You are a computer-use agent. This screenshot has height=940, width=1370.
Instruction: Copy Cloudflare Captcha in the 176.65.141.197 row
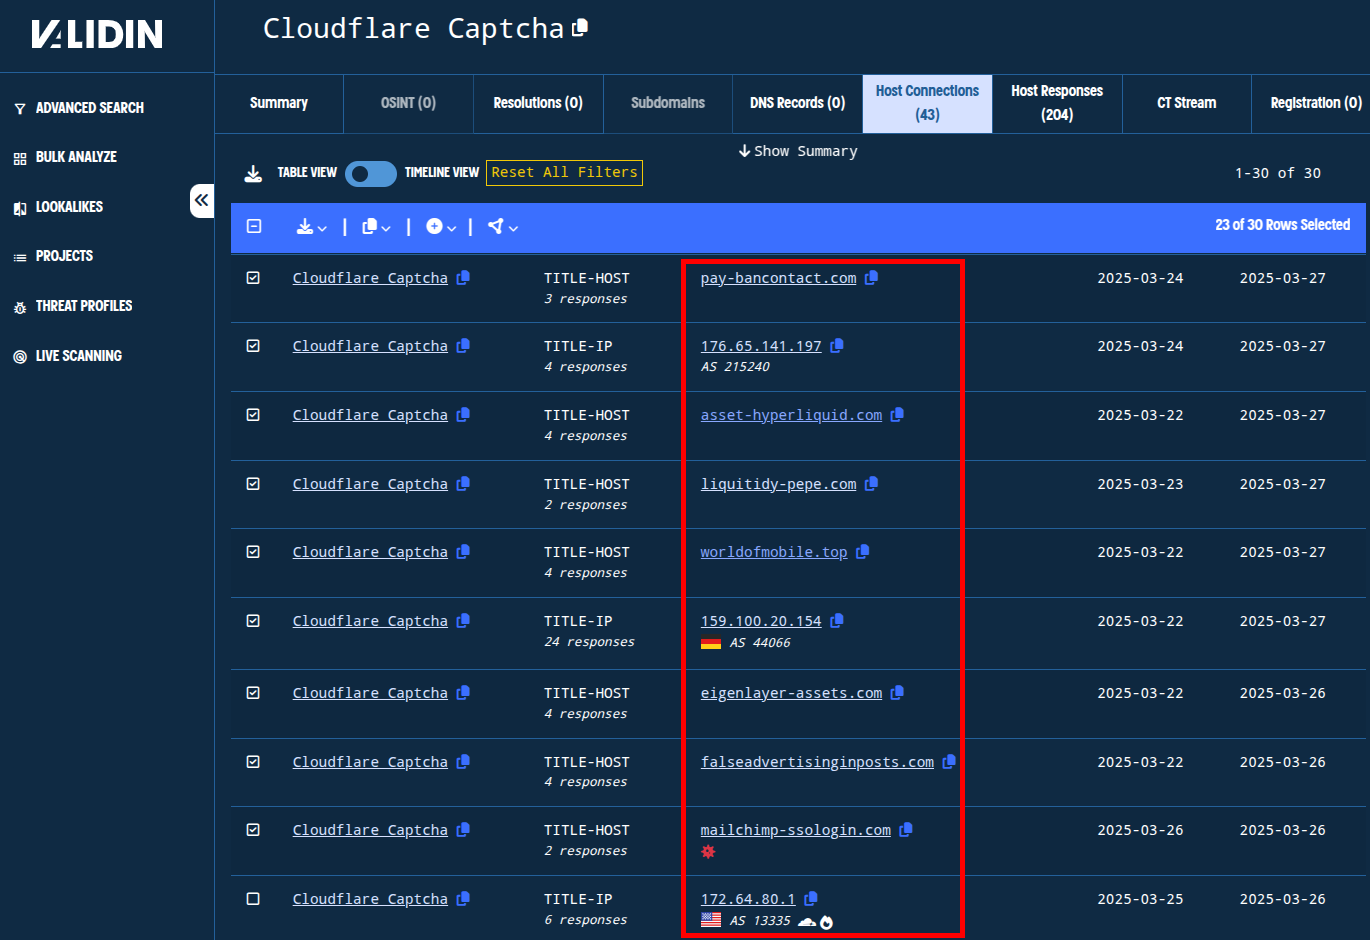click(463, 346)
